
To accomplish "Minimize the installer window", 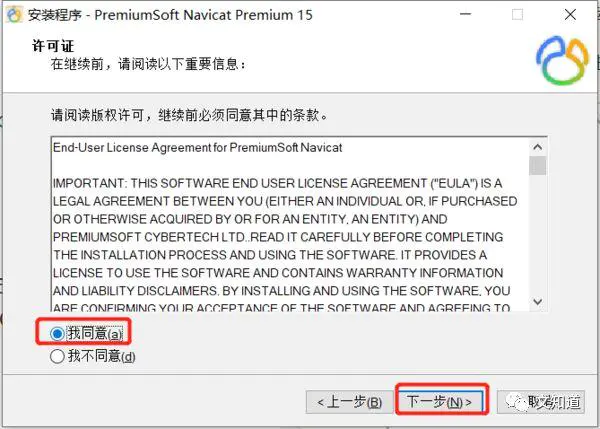I will pyautogui.click(x=465, y=15).
